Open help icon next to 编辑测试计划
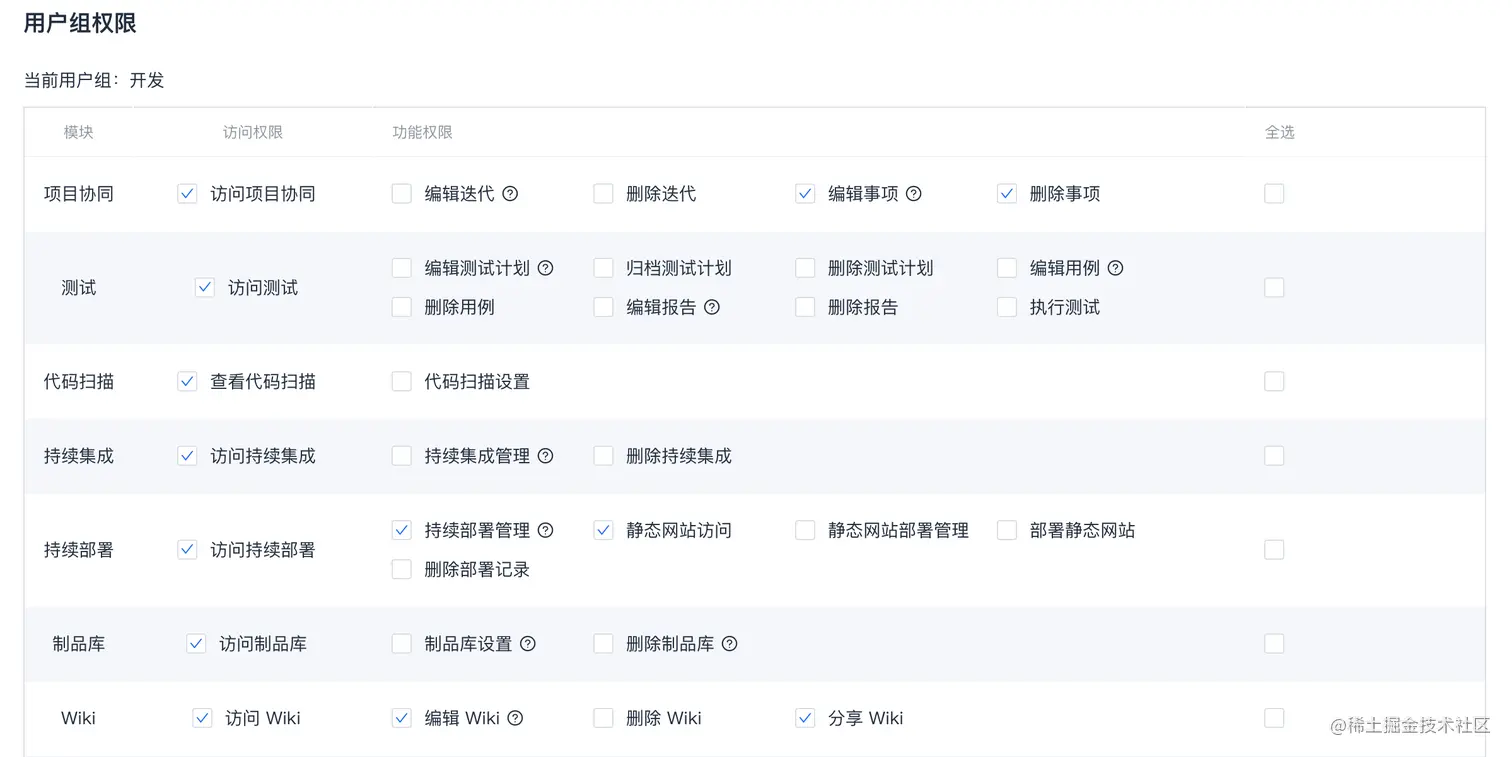 click(x=545, y=268)
